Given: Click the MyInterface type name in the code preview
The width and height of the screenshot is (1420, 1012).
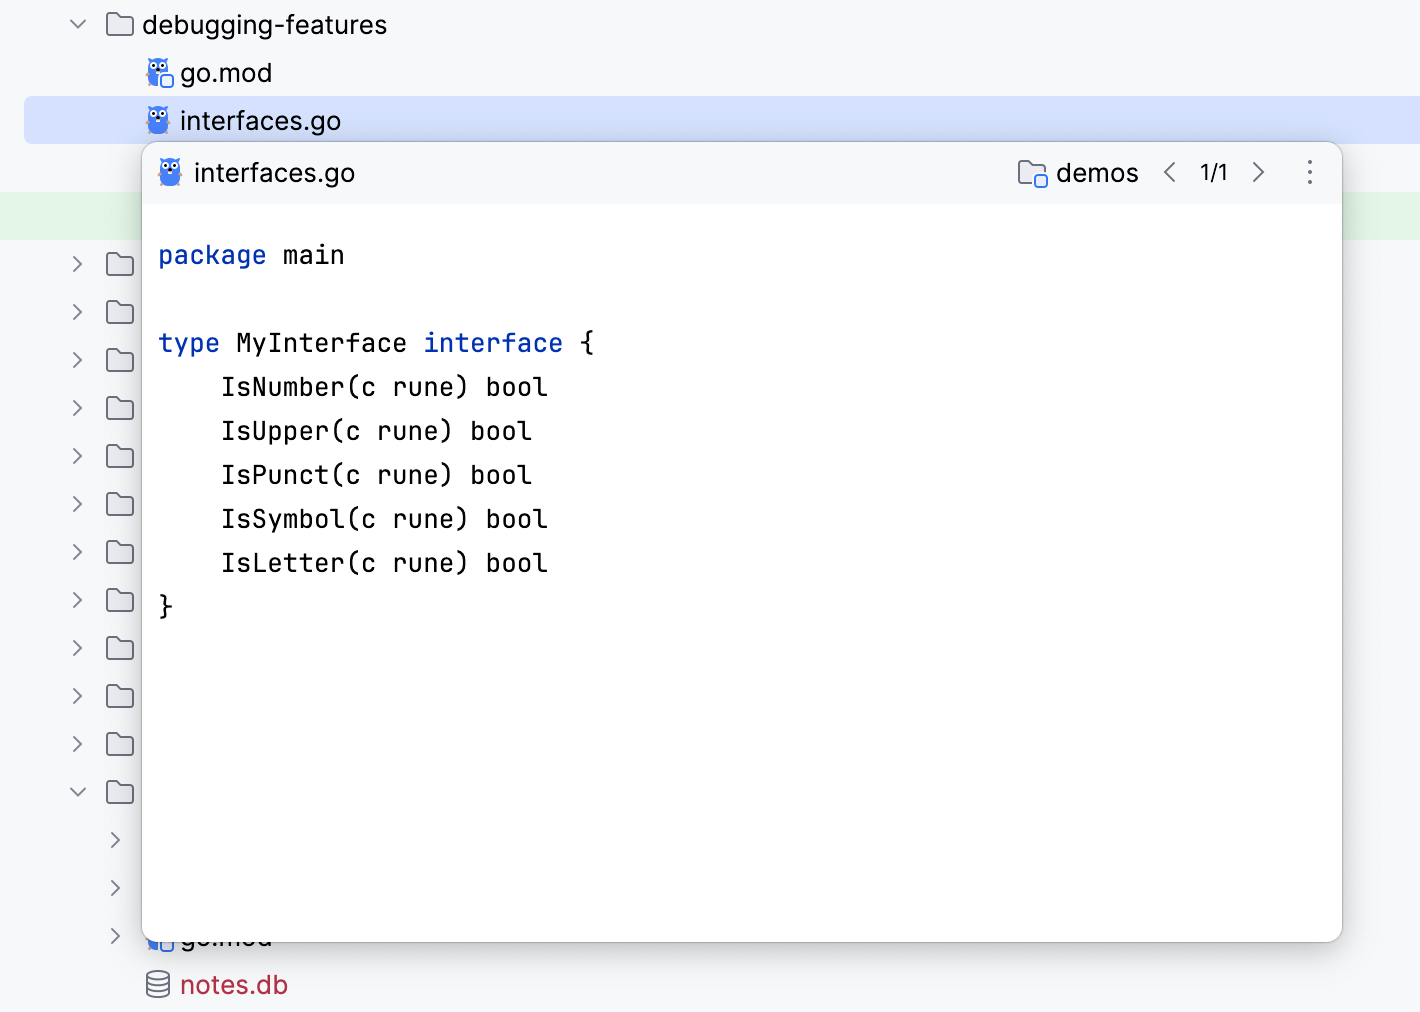Looking at the screenshot, I should coord(321,342).
